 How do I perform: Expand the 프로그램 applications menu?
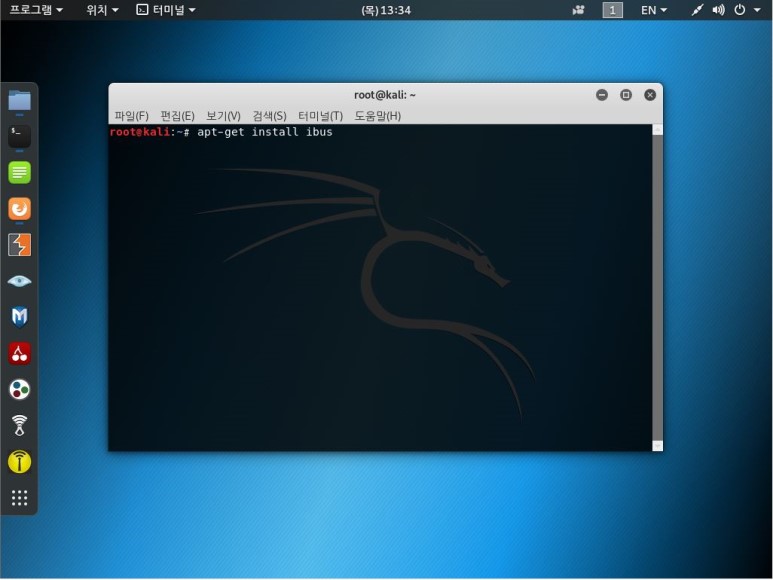coord(36,10)
